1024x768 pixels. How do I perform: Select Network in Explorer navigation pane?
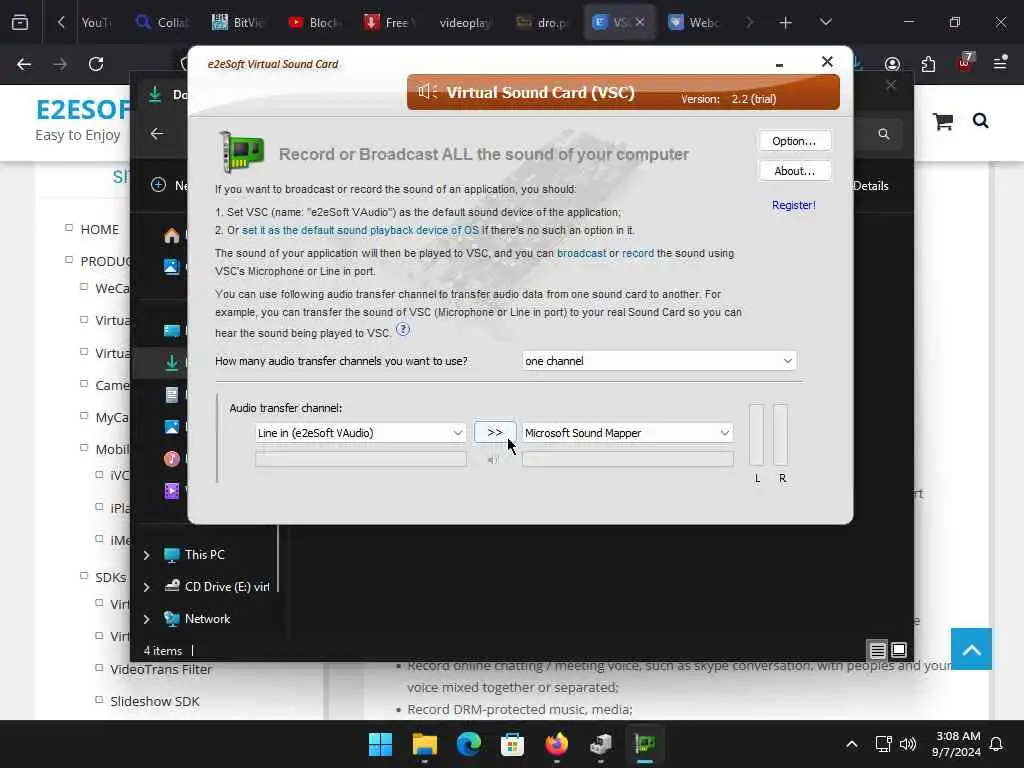(207, 618)
